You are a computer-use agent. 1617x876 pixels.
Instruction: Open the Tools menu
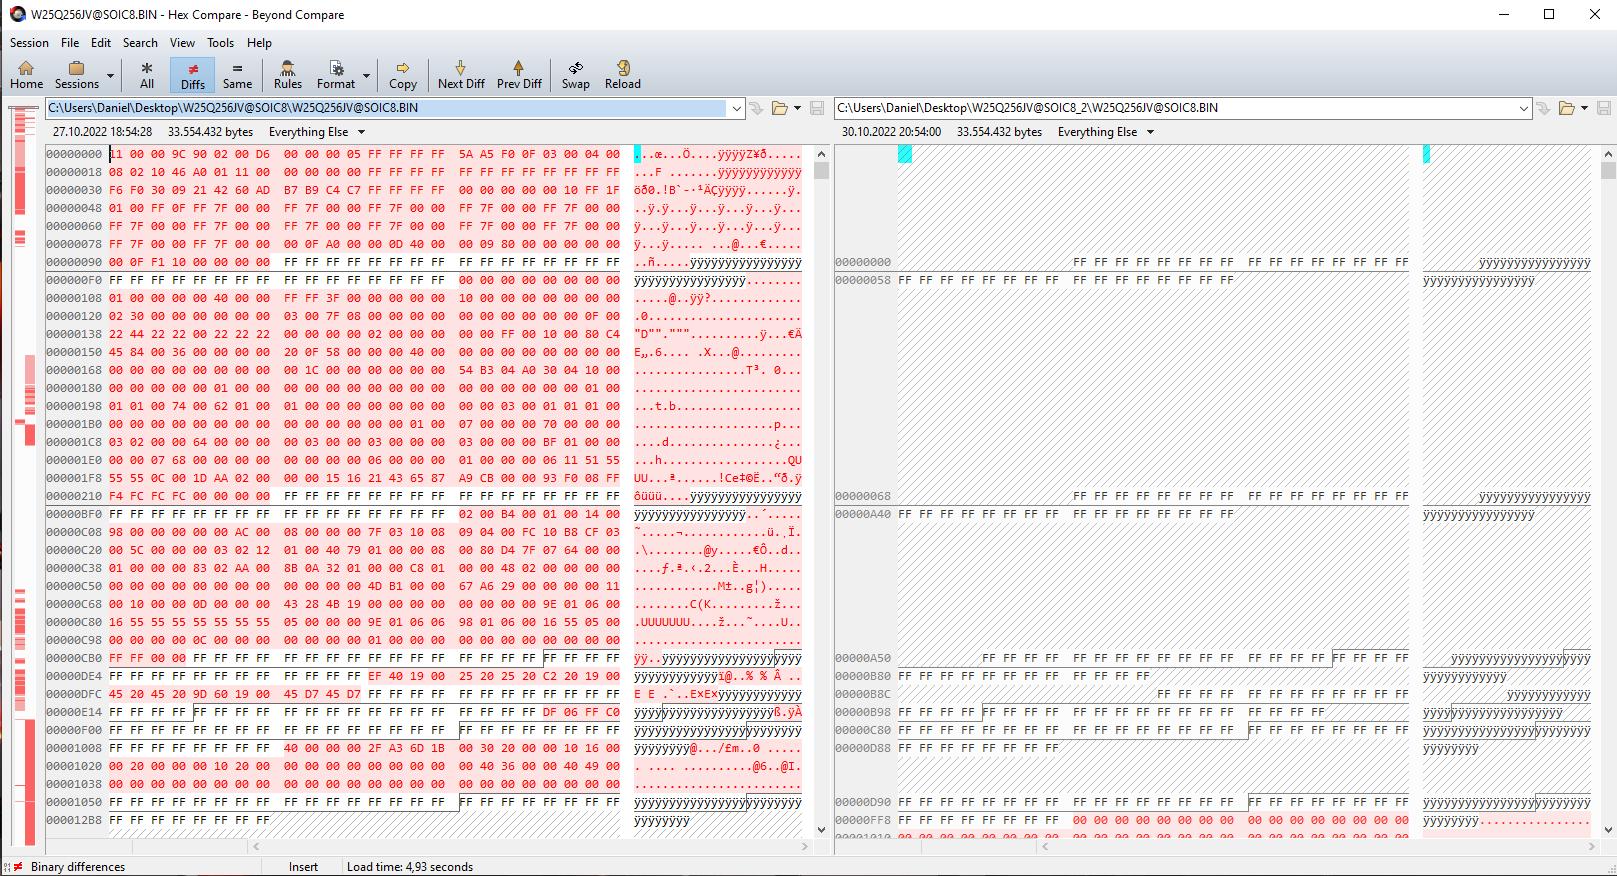click(x=220, y=43)
